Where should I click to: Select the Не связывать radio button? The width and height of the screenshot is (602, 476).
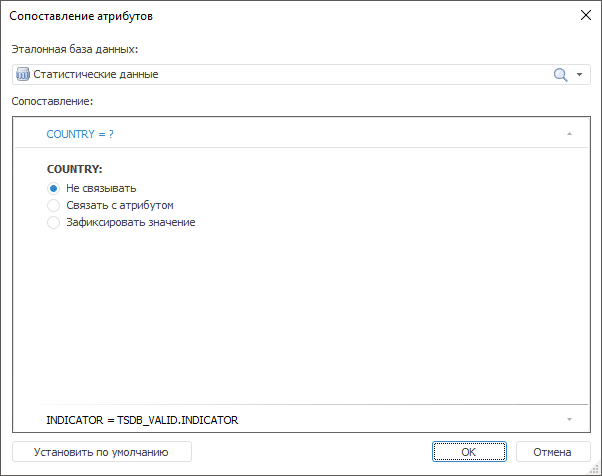54,188
